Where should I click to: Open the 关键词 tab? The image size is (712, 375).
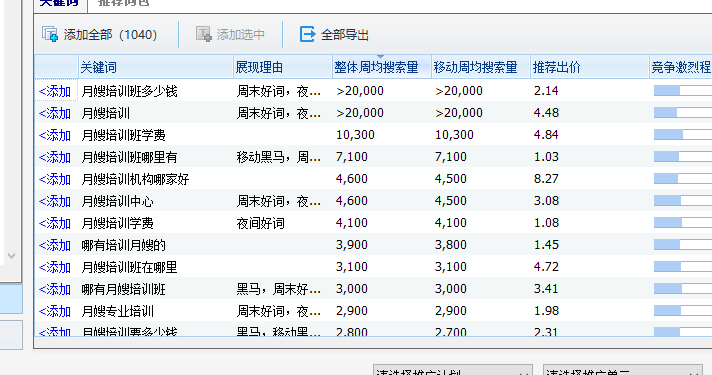pos(59,3)
